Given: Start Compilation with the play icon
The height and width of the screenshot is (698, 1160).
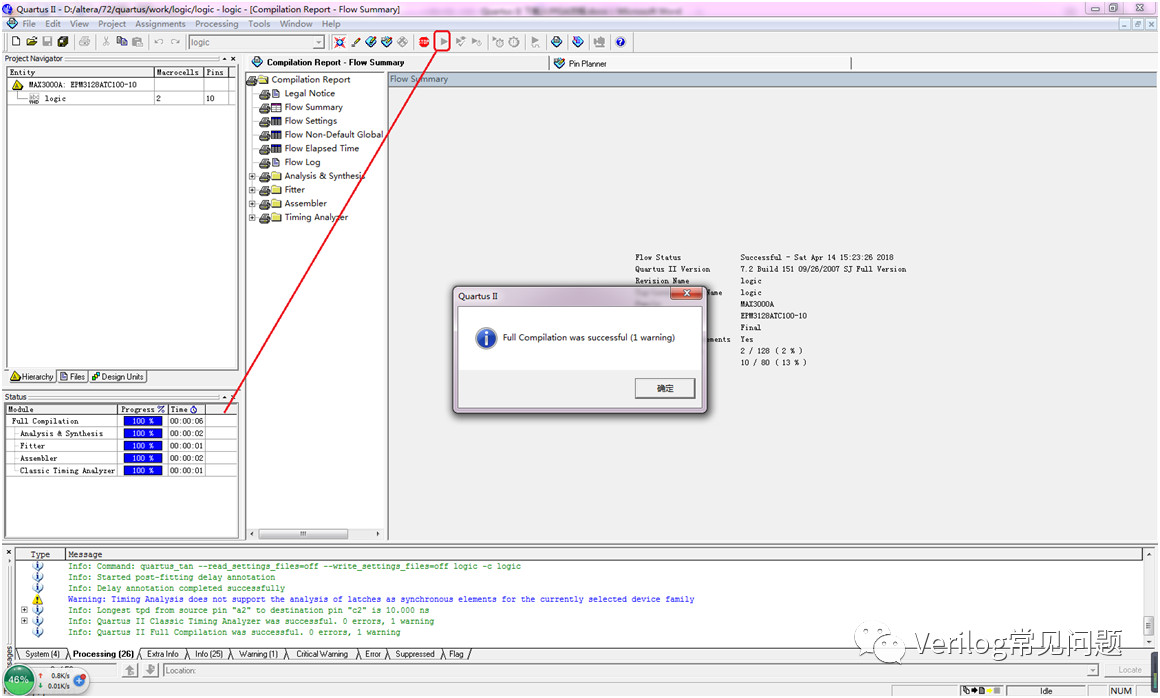Looking at the screenshot, I should click(x=442, y=42).
